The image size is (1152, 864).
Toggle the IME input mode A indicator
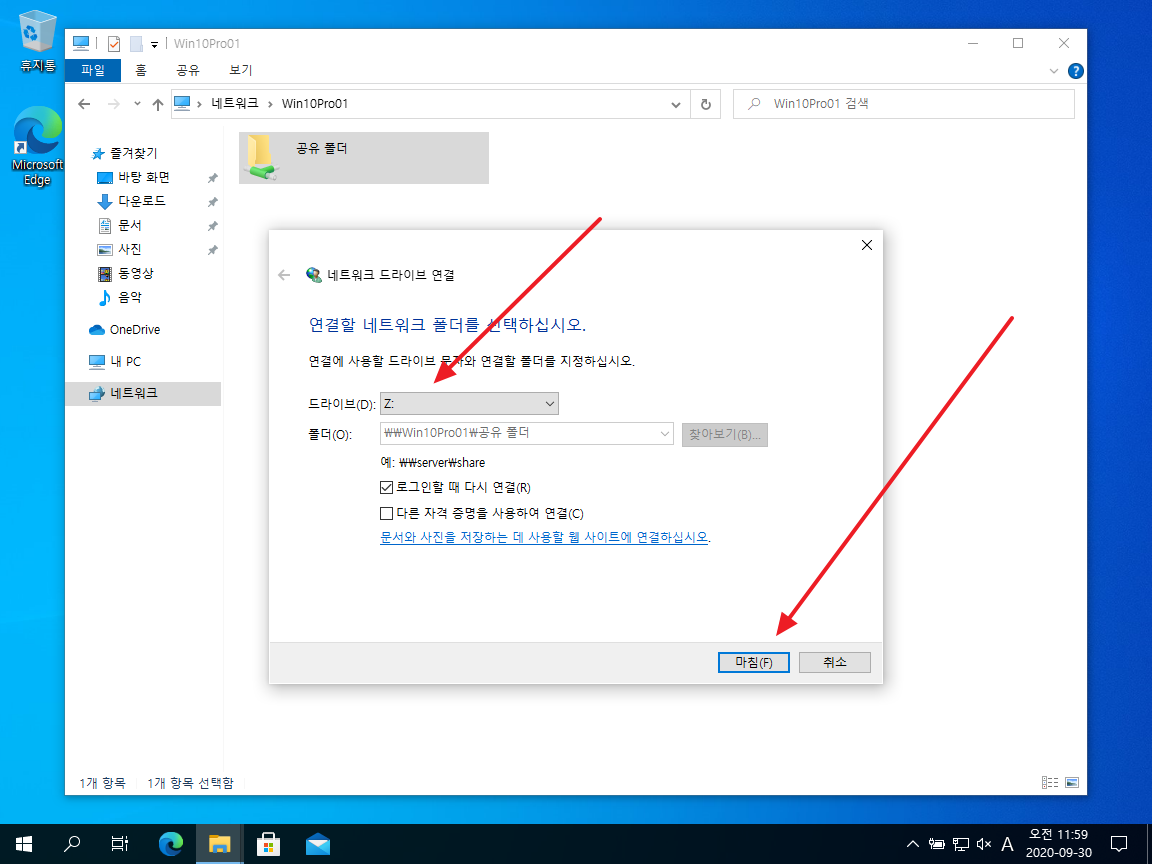(1007, 844)
